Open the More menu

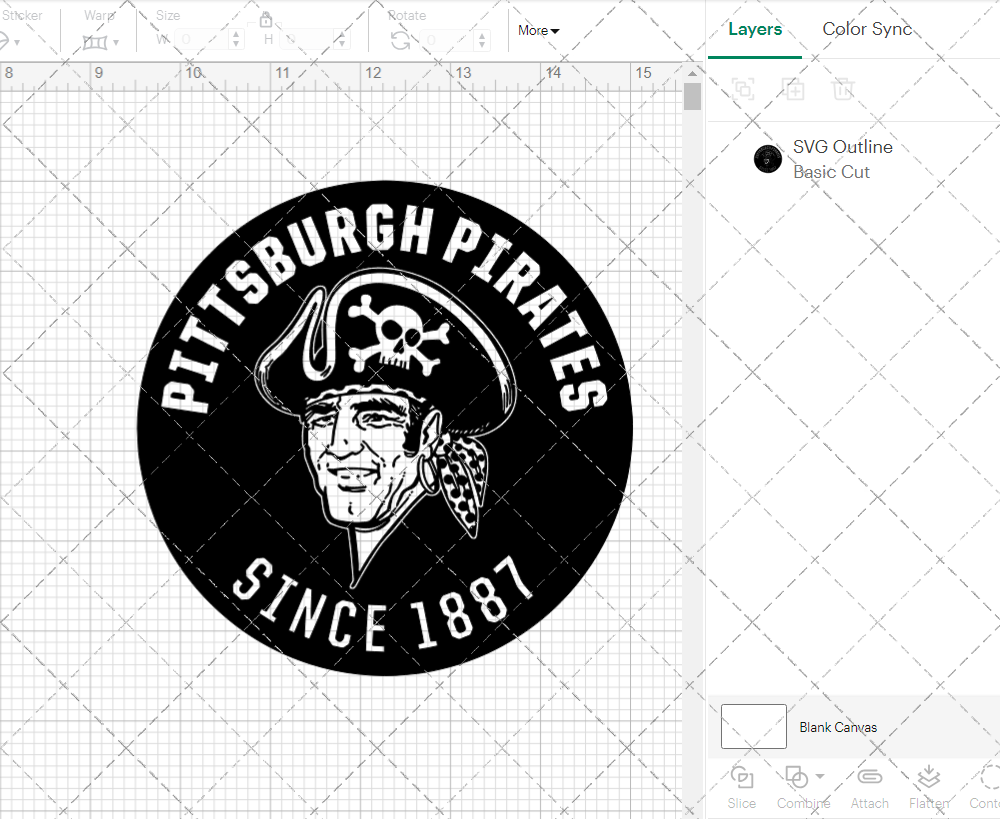click(x=537, y=30)
